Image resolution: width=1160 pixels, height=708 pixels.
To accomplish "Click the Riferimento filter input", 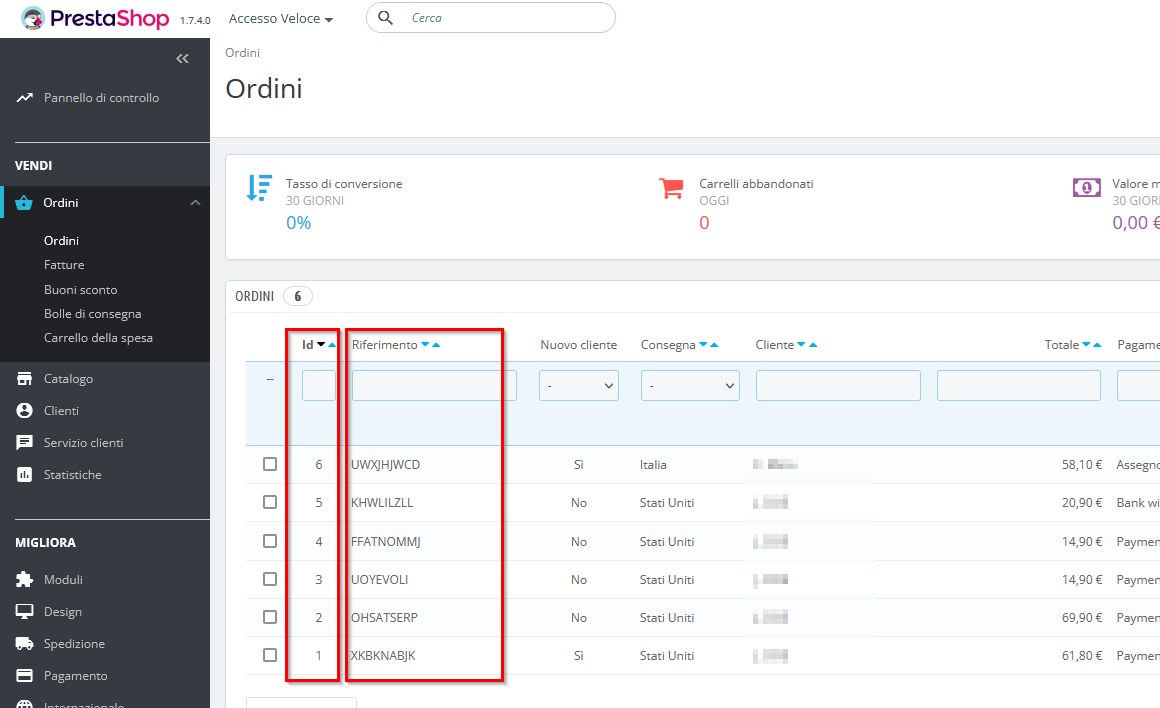I will [434, 385].
